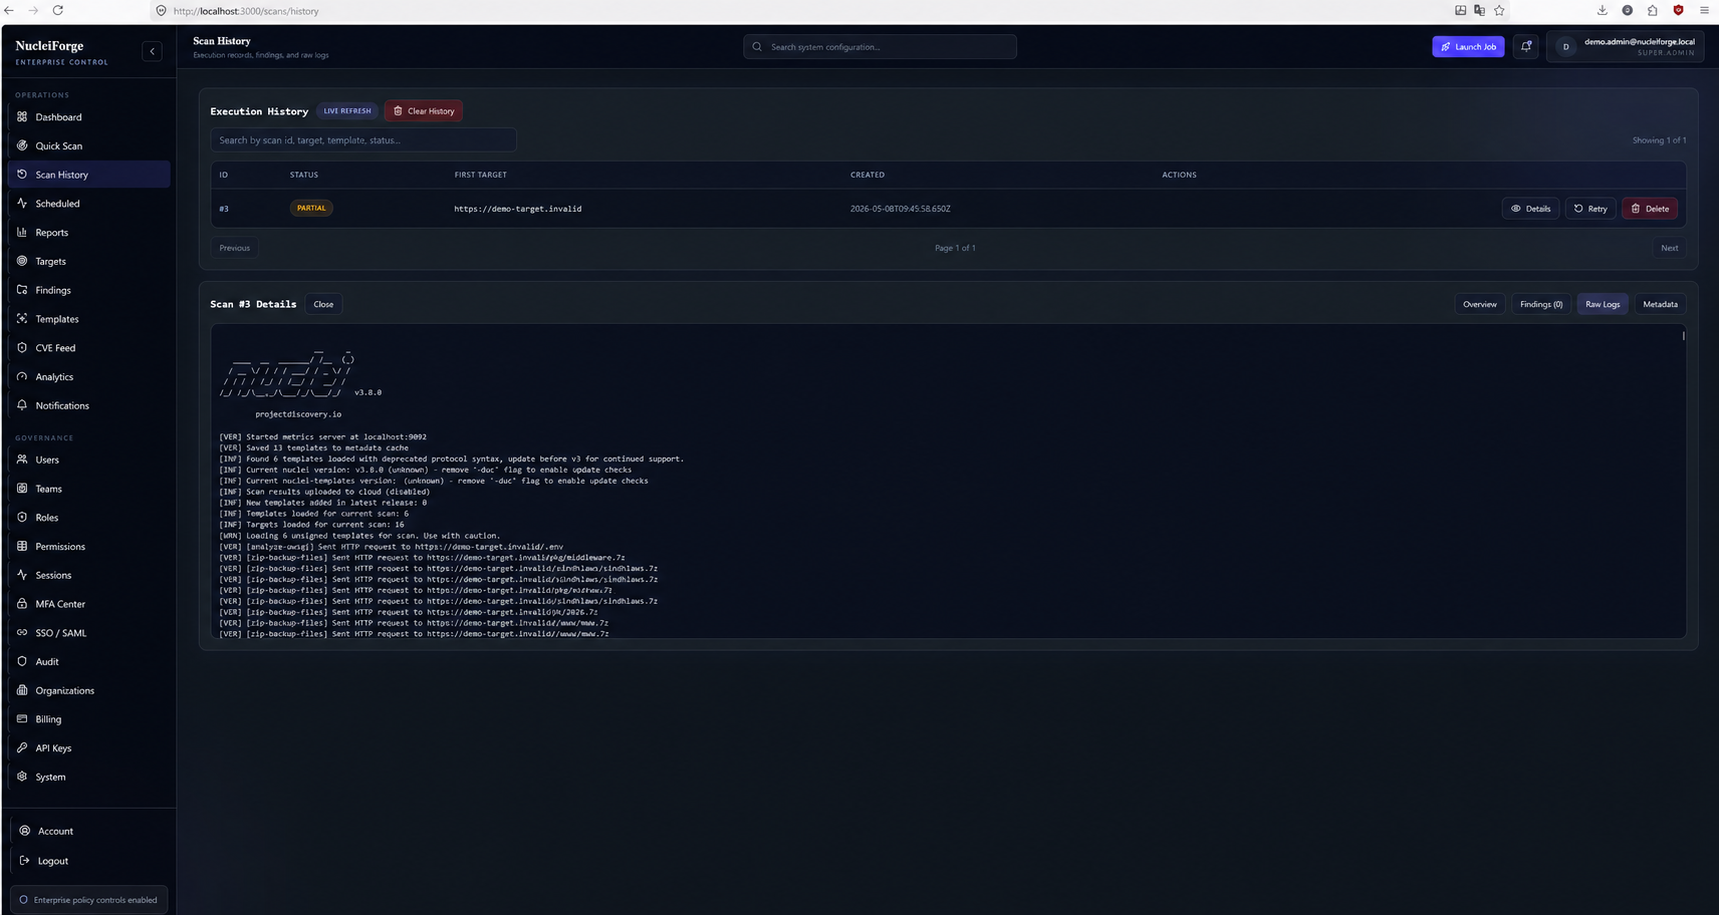The width and height of the screenshot is (1719, 915).
Task: Click the Billing card icon
Action: (x=22, y=719)
